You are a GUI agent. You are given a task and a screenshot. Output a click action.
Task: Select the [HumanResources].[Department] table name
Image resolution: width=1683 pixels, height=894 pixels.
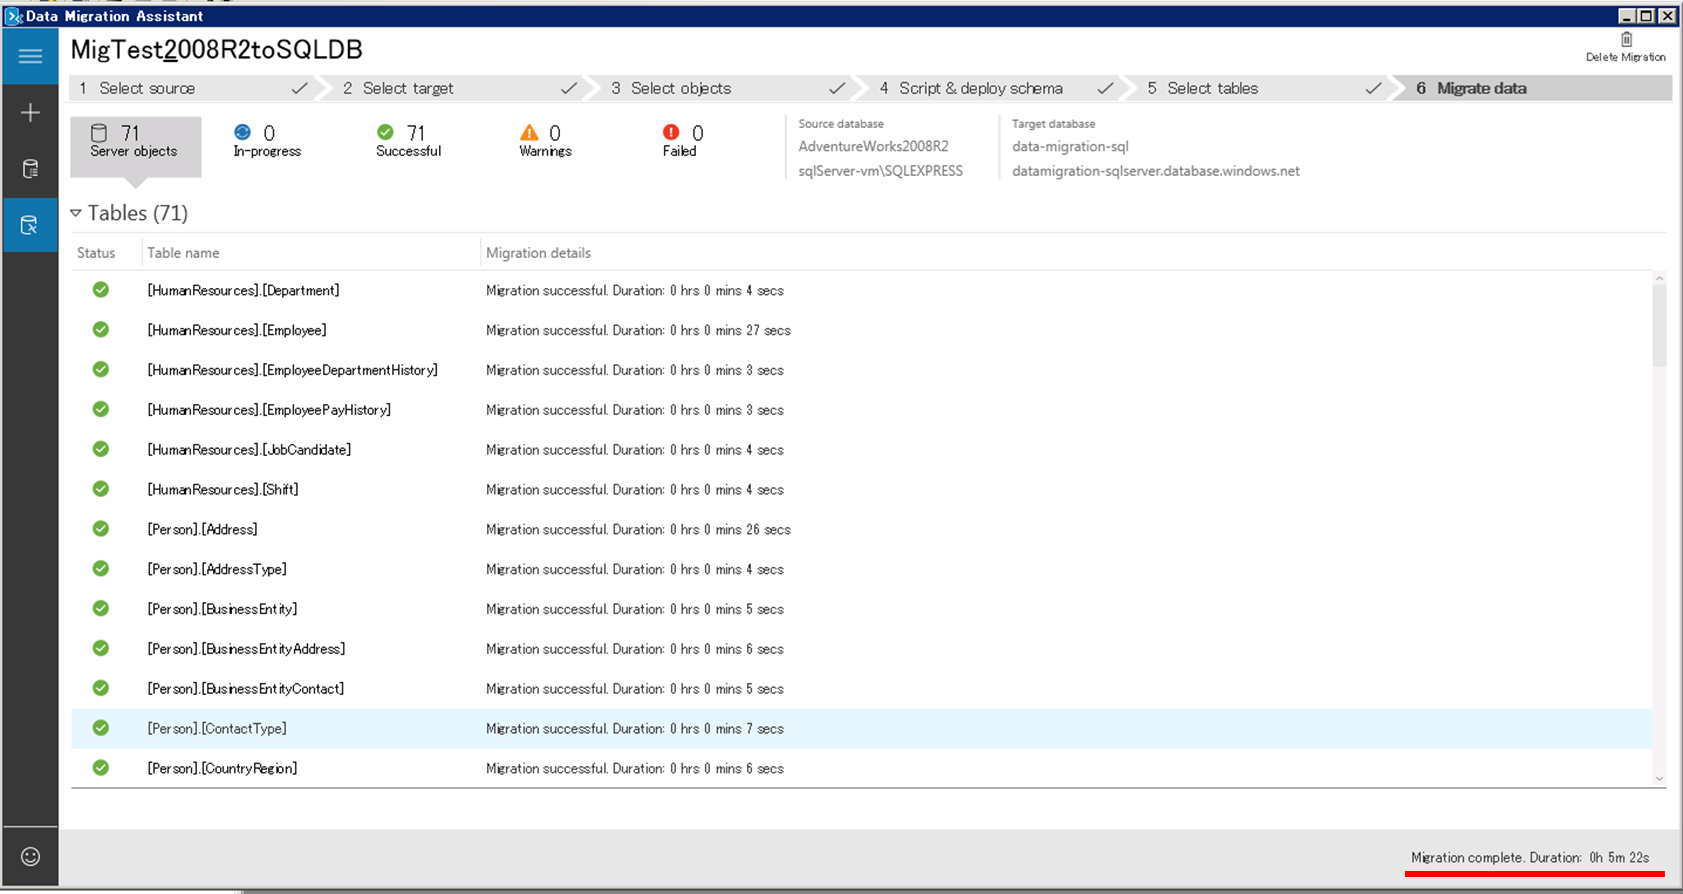tap(243, 291)
